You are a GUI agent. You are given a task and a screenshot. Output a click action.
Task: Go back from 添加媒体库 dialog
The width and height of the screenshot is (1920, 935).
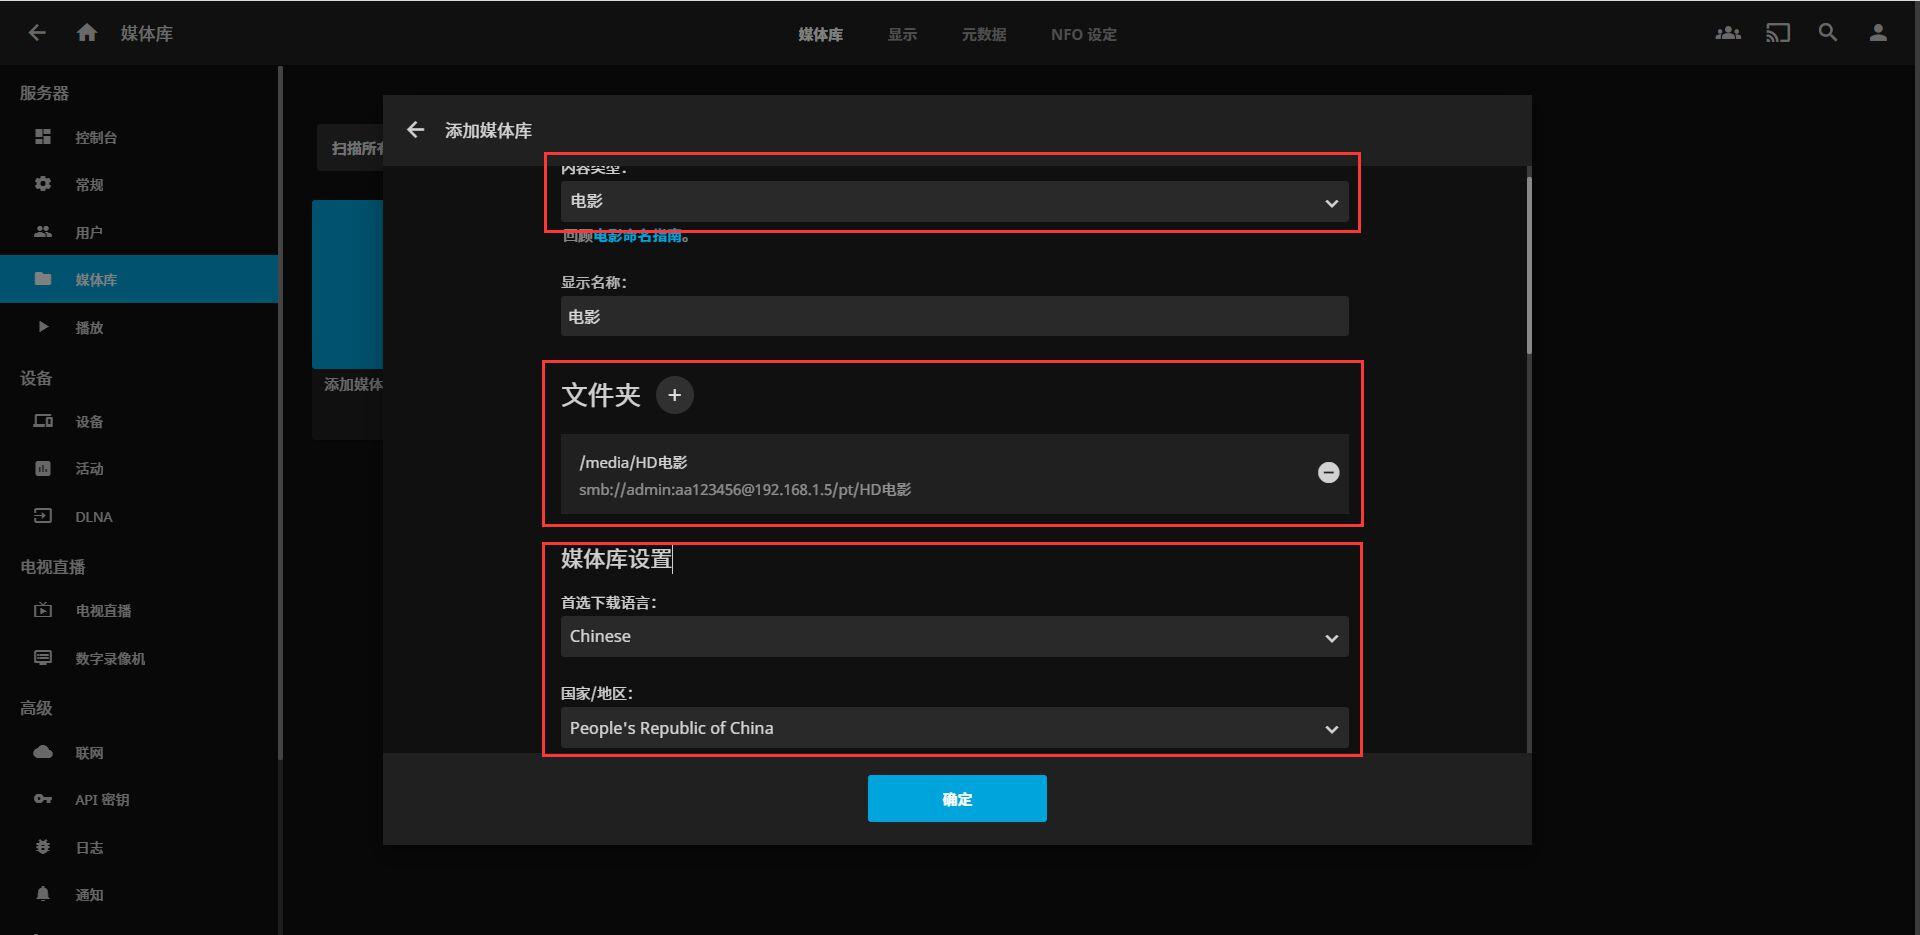[x=416, y=130]
